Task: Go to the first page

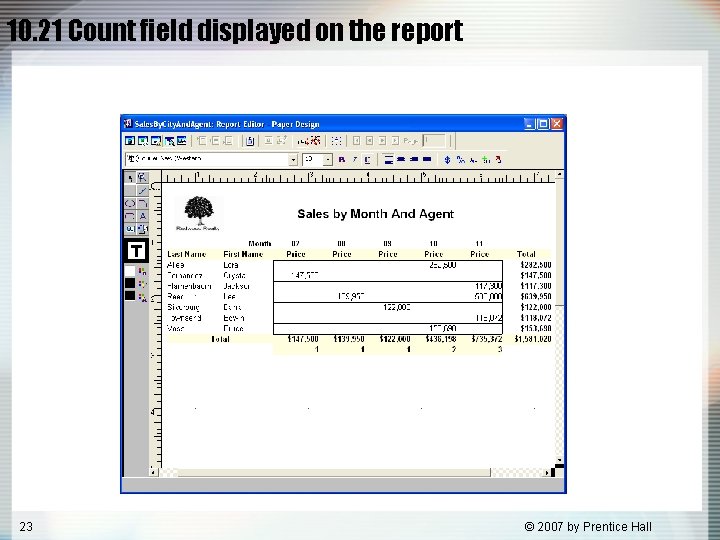Action: pyautogui.click(x=356, y=141)
